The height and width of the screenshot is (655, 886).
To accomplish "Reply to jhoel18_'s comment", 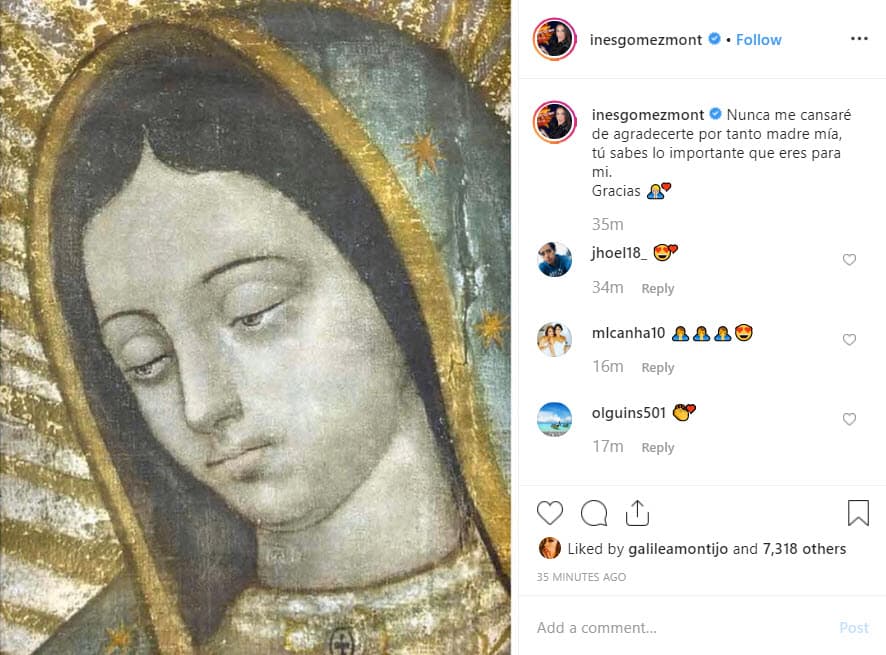I will coord(658,288).
